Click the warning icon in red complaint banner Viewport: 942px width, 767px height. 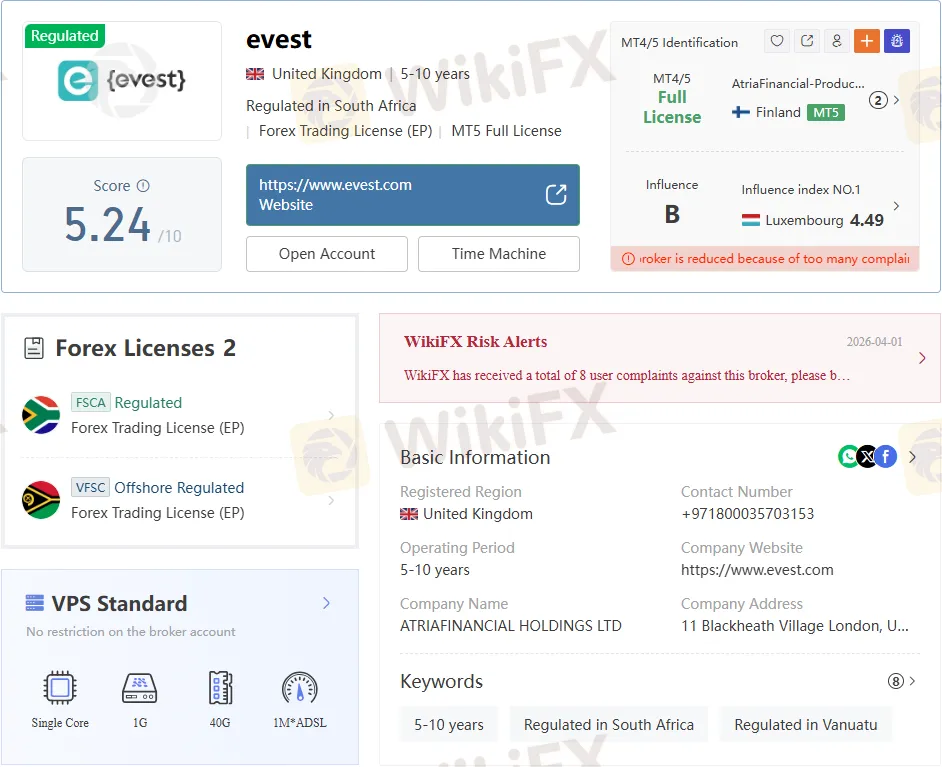628,259
